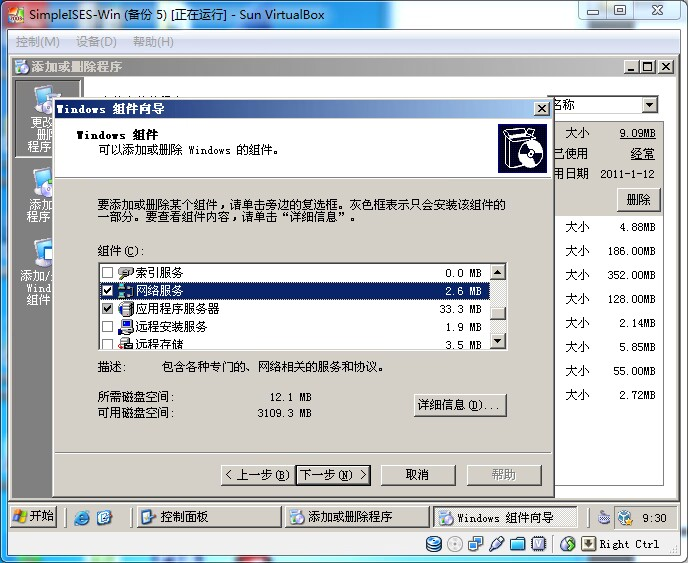
Task: Click the 网络服务 network icon
Action: click(125, 290)
